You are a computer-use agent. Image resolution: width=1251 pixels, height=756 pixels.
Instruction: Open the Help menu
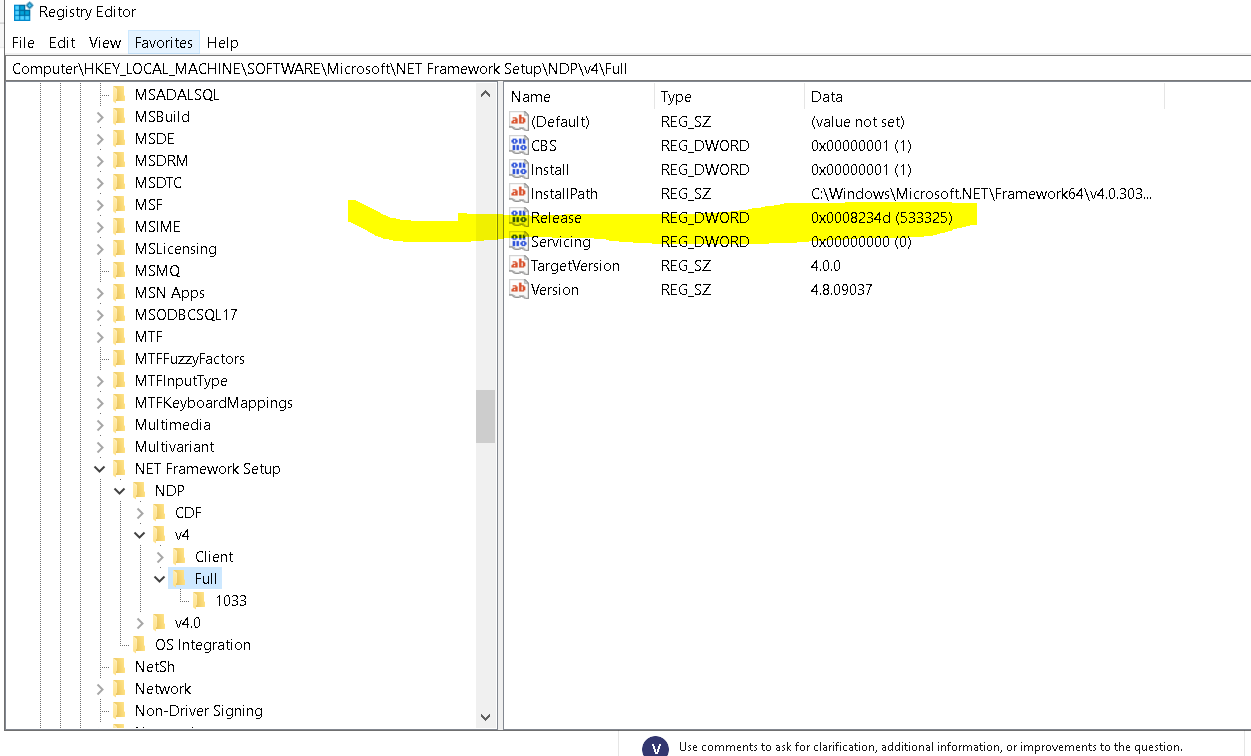[222, 42]
